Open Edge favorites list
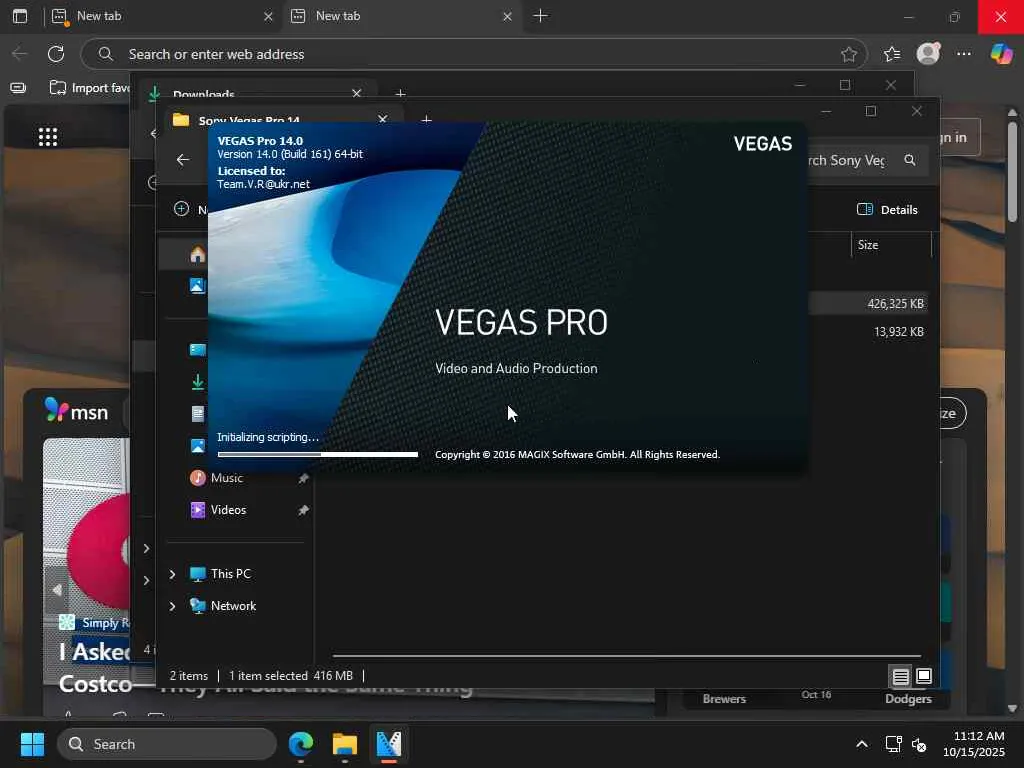The width and height of the screenshot is (1024, 768). [x=891, y=54]
